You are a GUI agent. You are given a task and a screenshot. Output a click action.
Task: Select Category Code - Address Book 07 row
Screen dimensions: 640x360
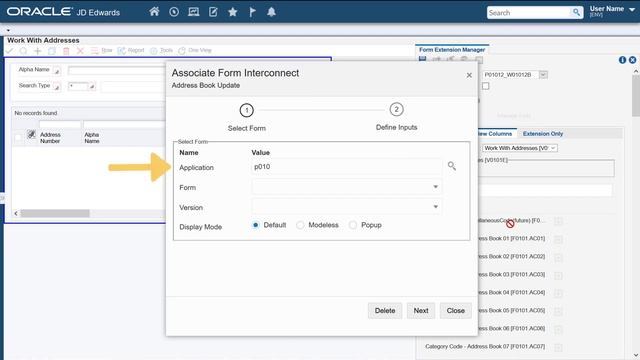click(485, 347)
